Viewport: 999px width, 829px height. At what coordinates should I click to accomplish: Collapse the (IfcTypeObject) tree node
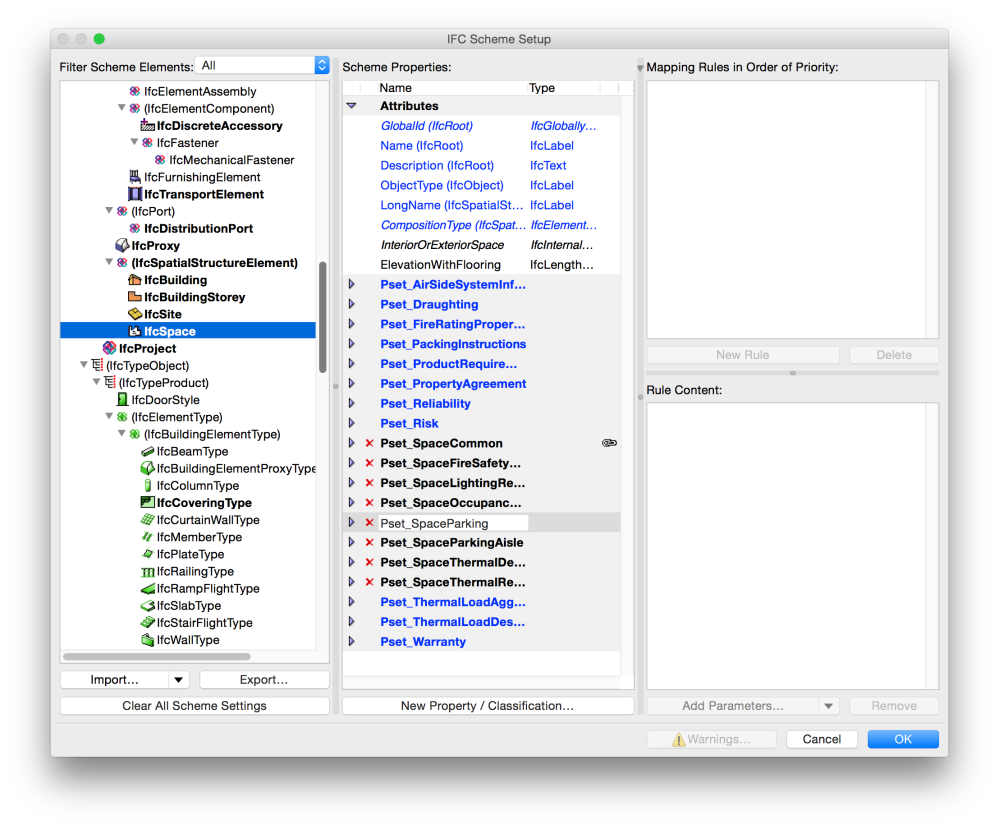pos(84,364)
